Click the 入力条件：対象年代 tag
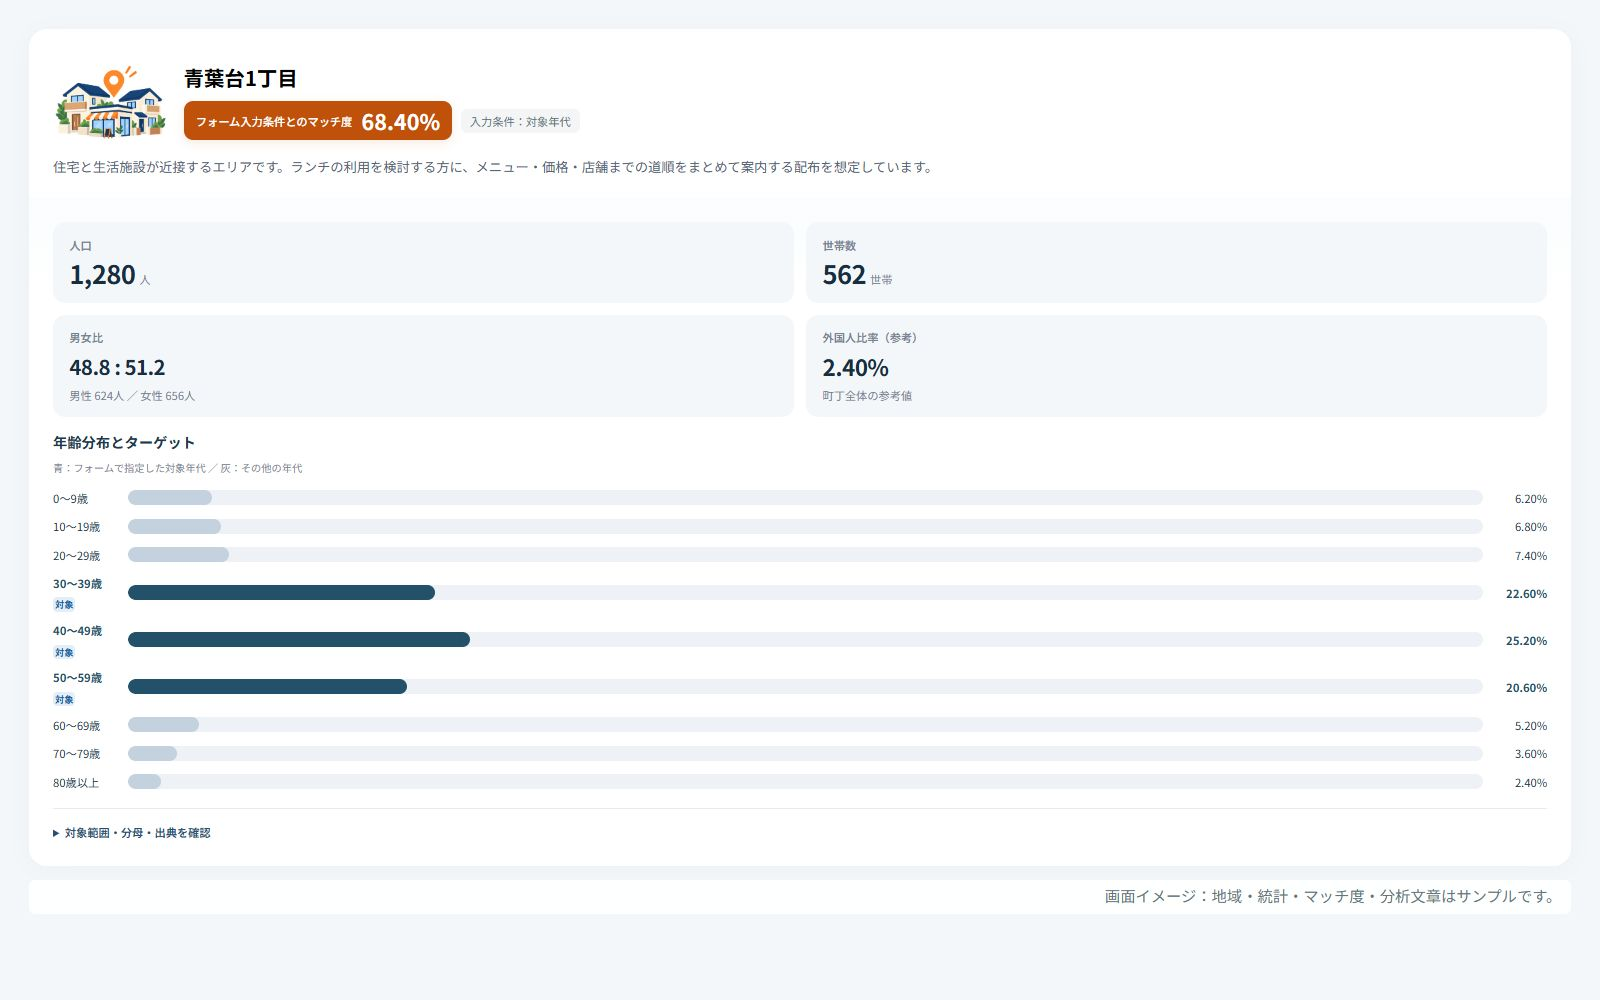The width and height of the screenshot is (1600, 1000). click(520, 122)
